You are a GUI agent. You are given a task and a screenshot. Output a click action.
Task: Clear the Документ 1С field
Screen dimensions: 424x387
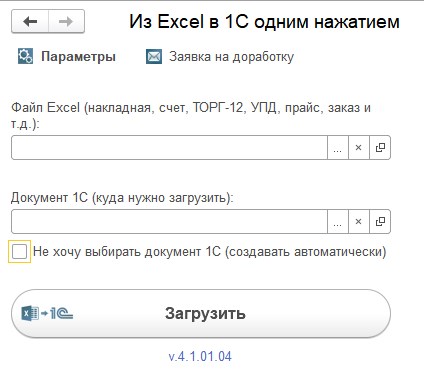pos(359,221)
